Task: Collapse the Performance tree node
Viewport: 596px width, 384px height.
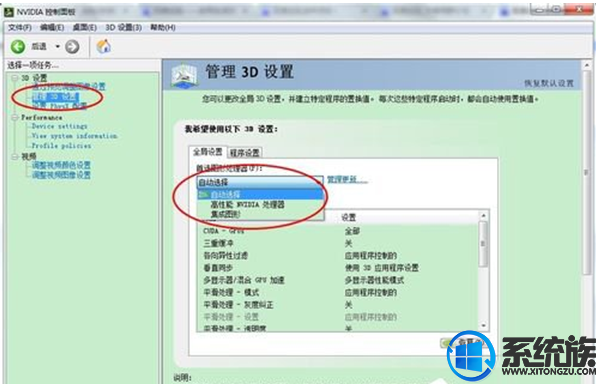Action: pyautogui.click(x=15, y=117)
